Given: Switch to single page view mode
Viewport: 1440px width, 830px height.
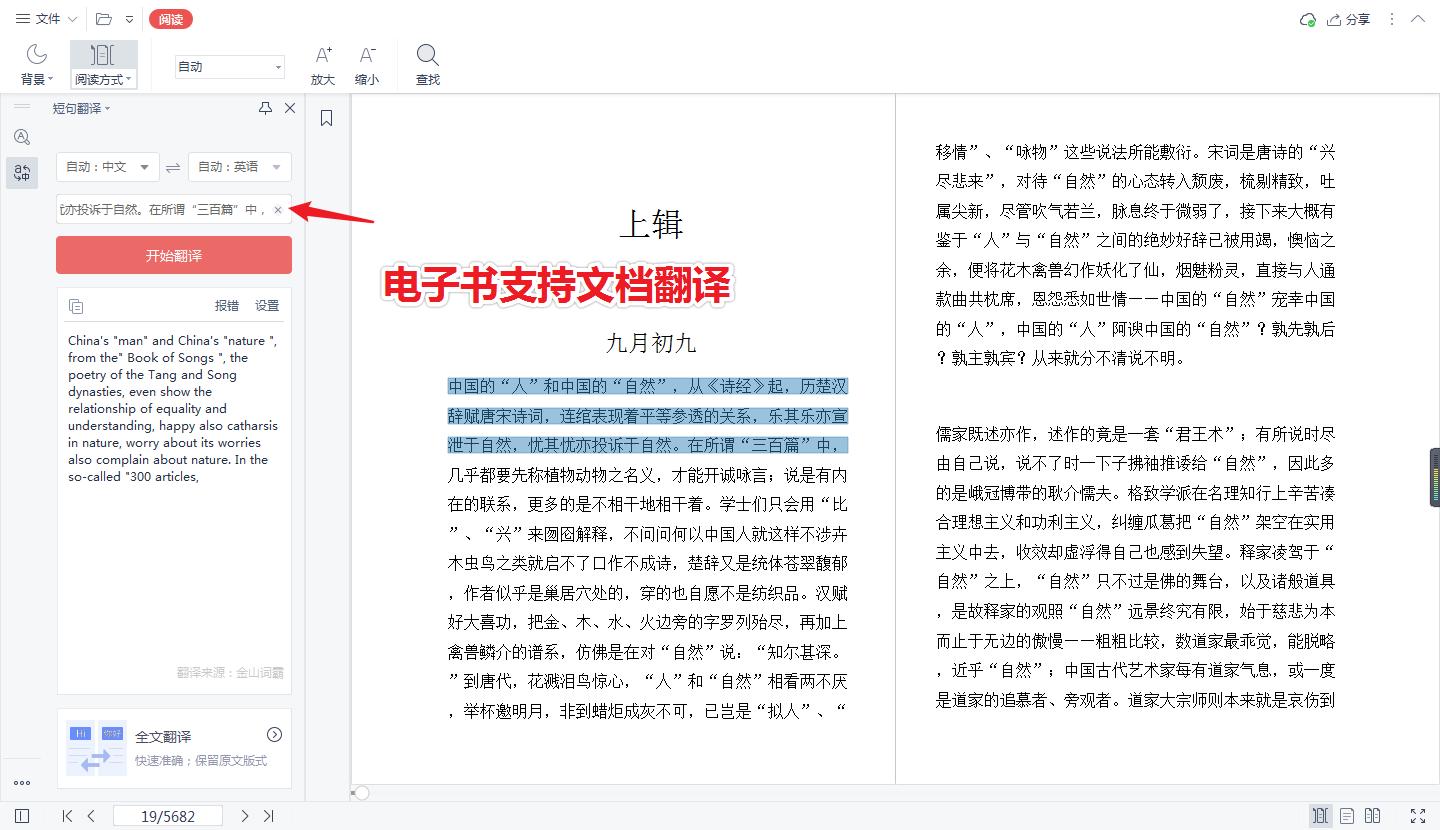Looking at the screenshot, I should 1346,815.
